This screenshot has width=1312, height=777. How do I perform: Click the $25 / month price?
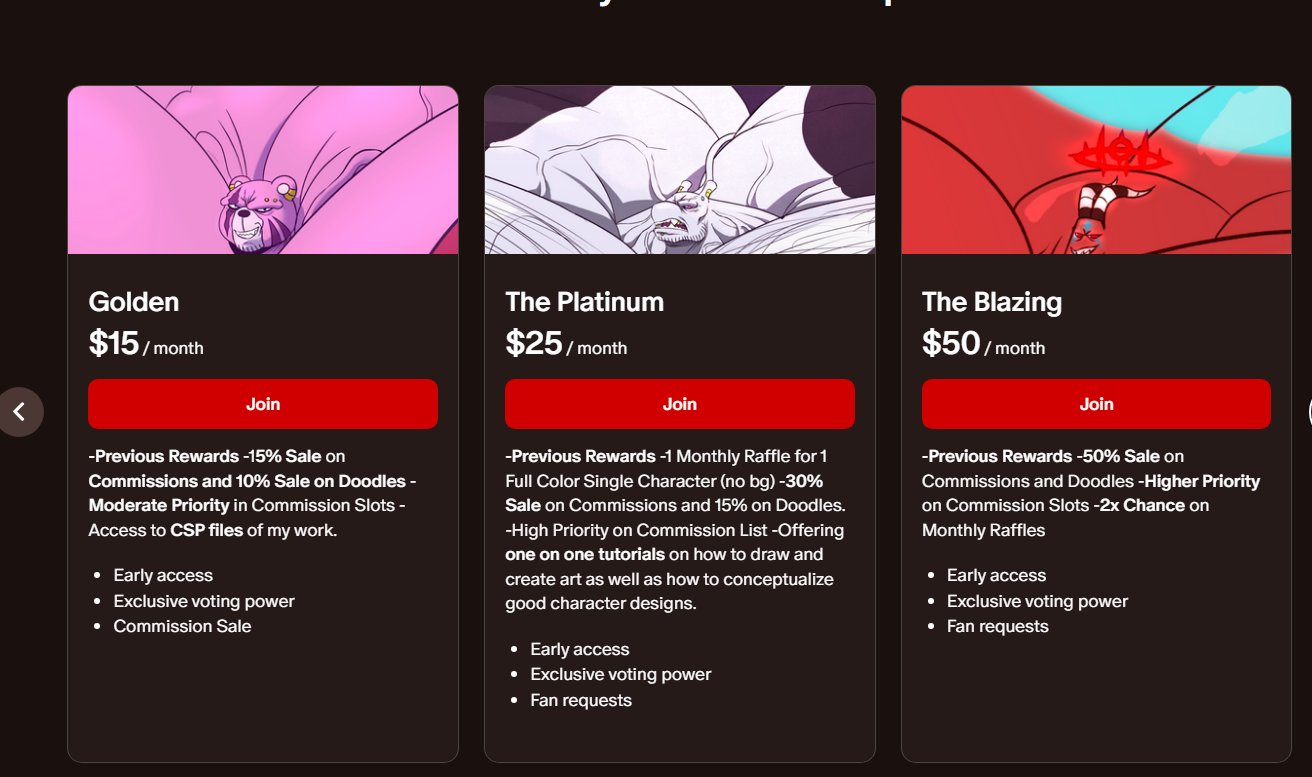(x=566, y=345)
